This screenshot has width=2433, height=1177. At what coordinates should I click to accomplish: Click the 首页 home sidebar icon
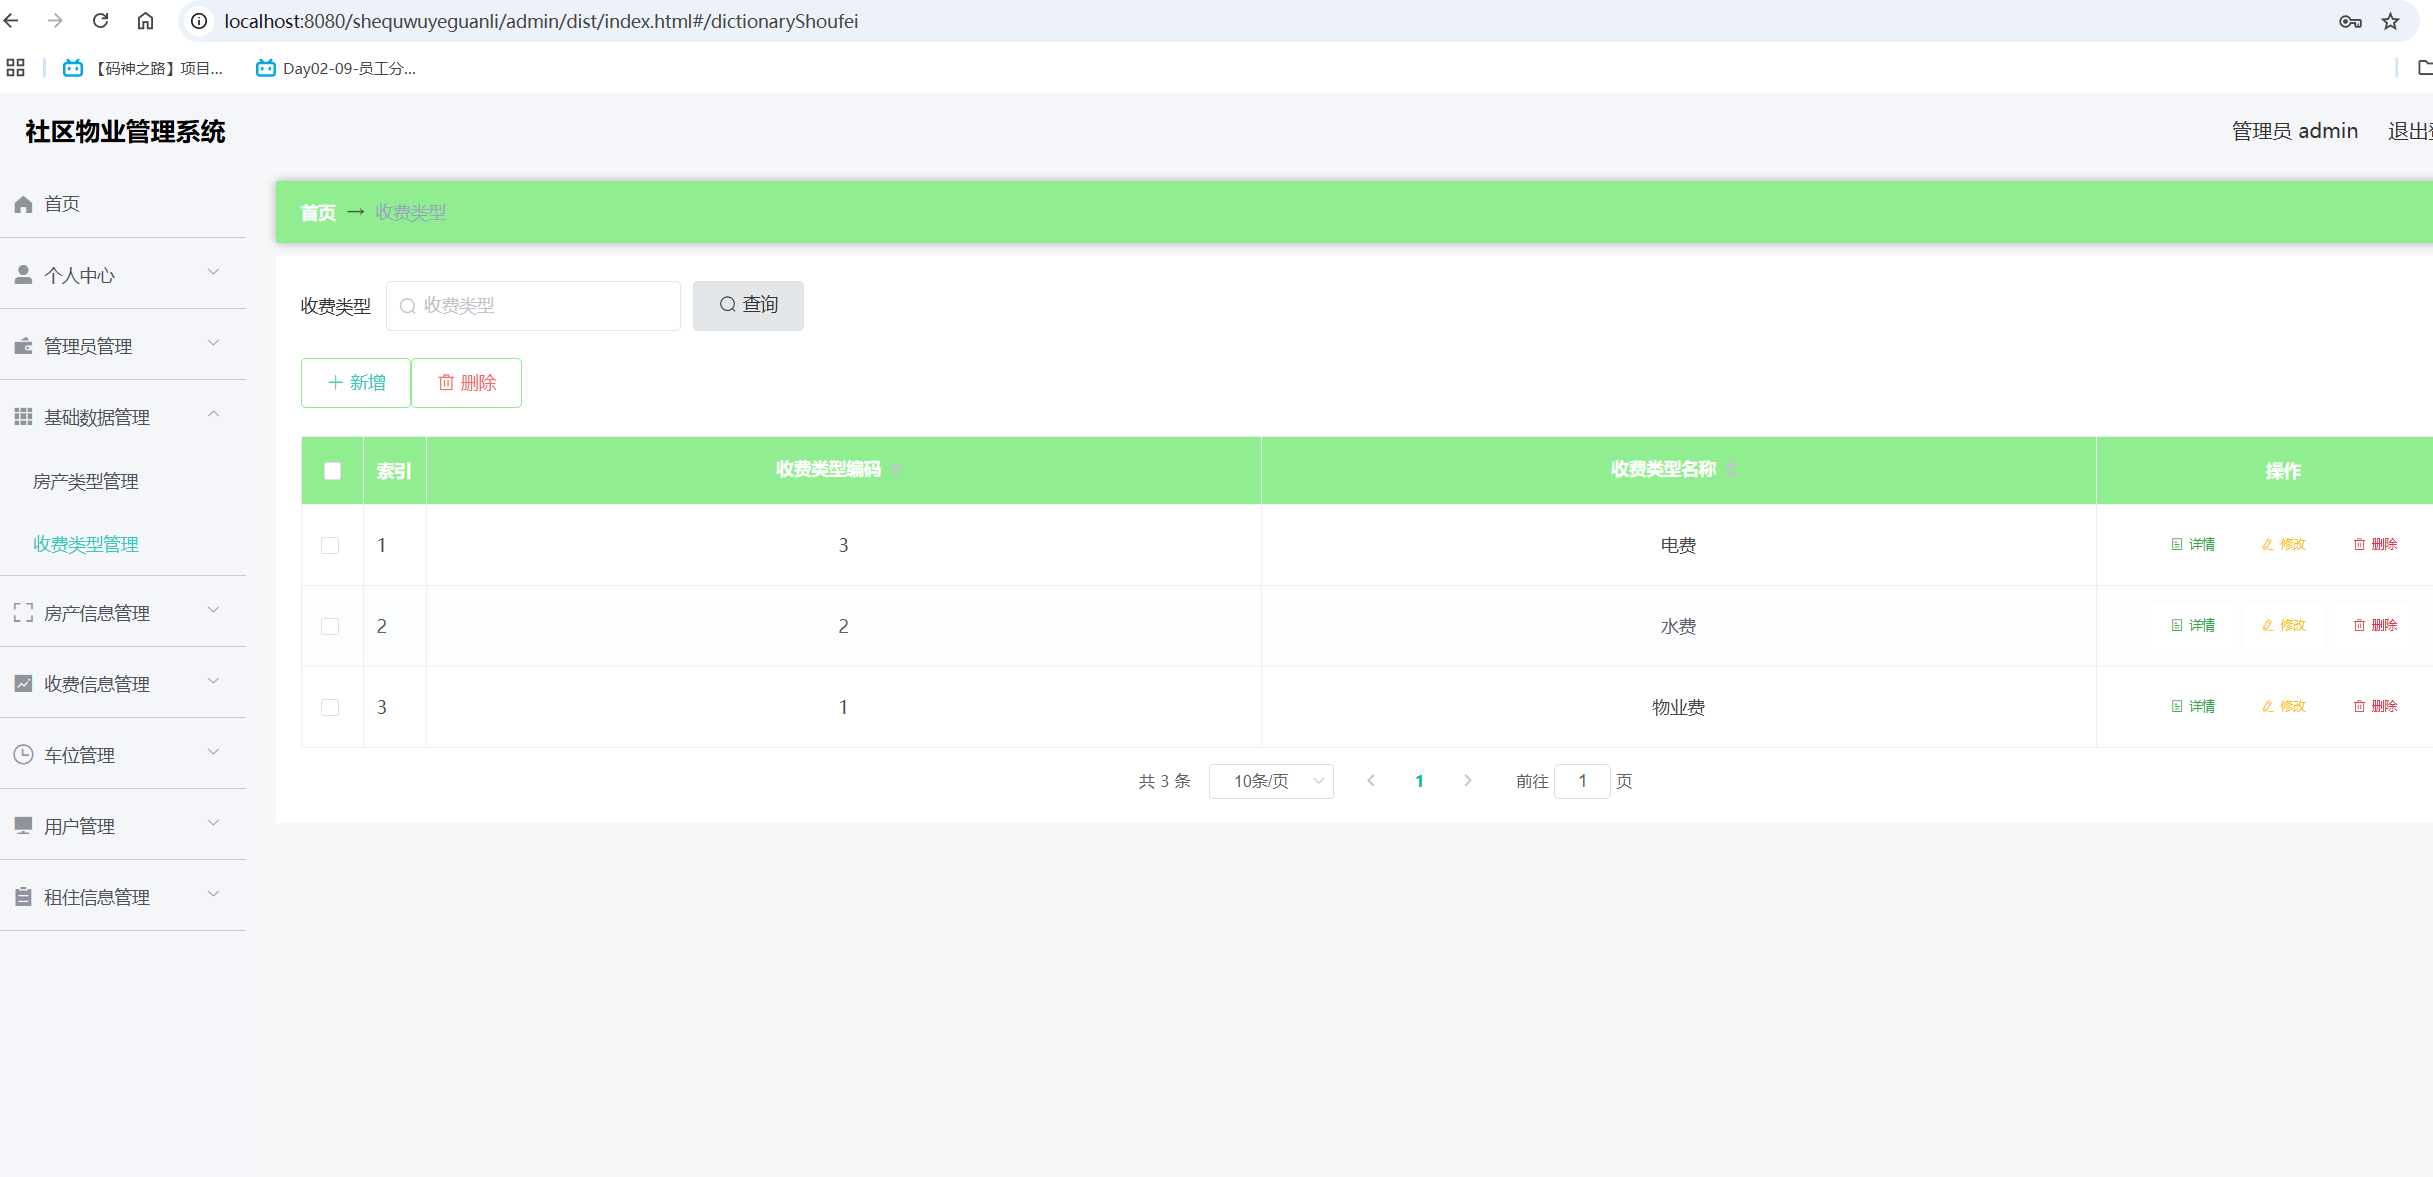(x=23, y=204)
